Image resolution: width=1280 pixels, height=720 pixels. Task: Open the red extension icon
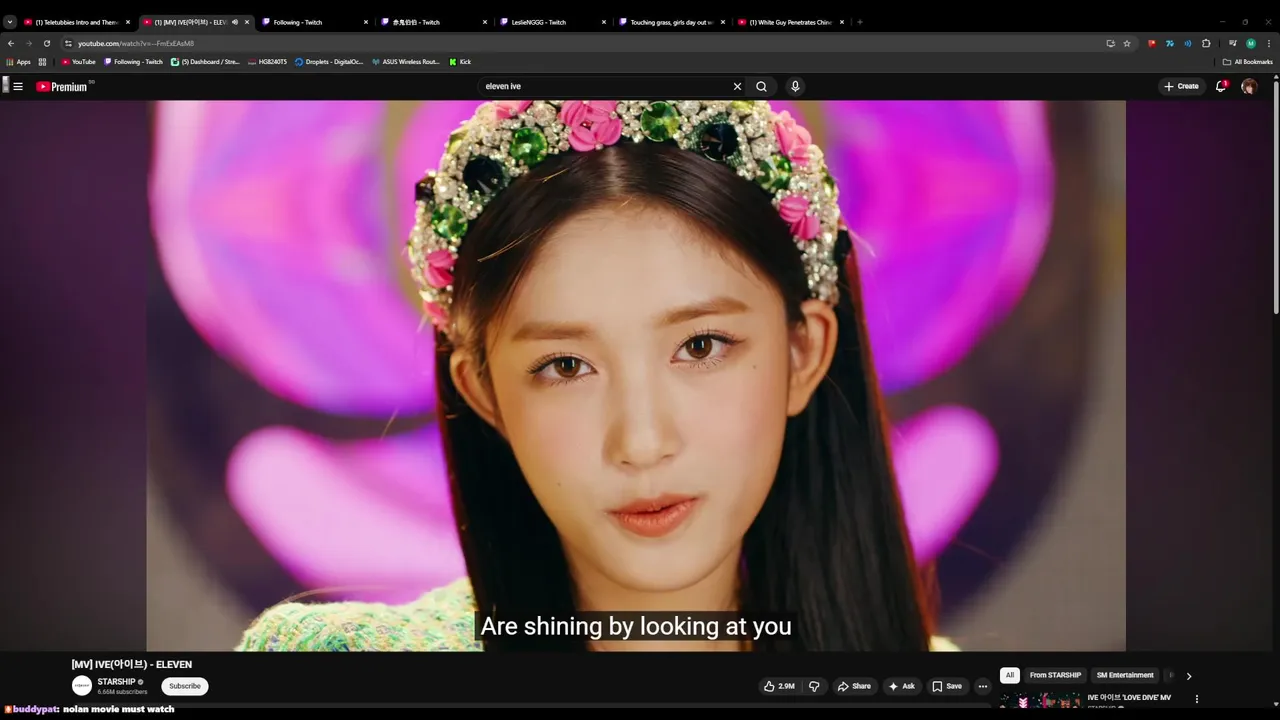click(x=1152, y=43)
